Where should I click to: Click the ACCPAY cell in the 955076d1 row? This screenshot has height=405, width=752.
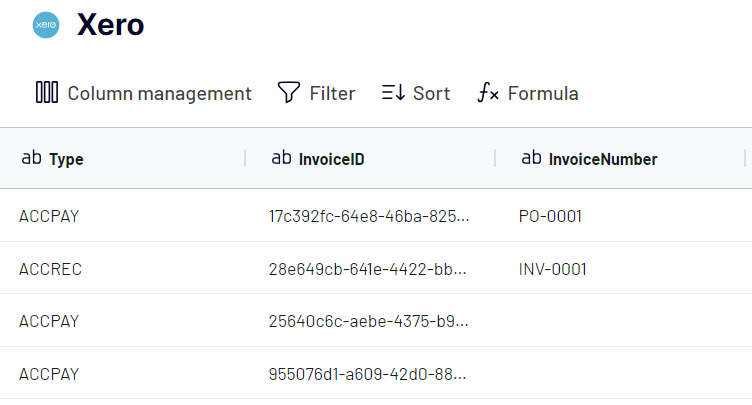pos(49,374)
